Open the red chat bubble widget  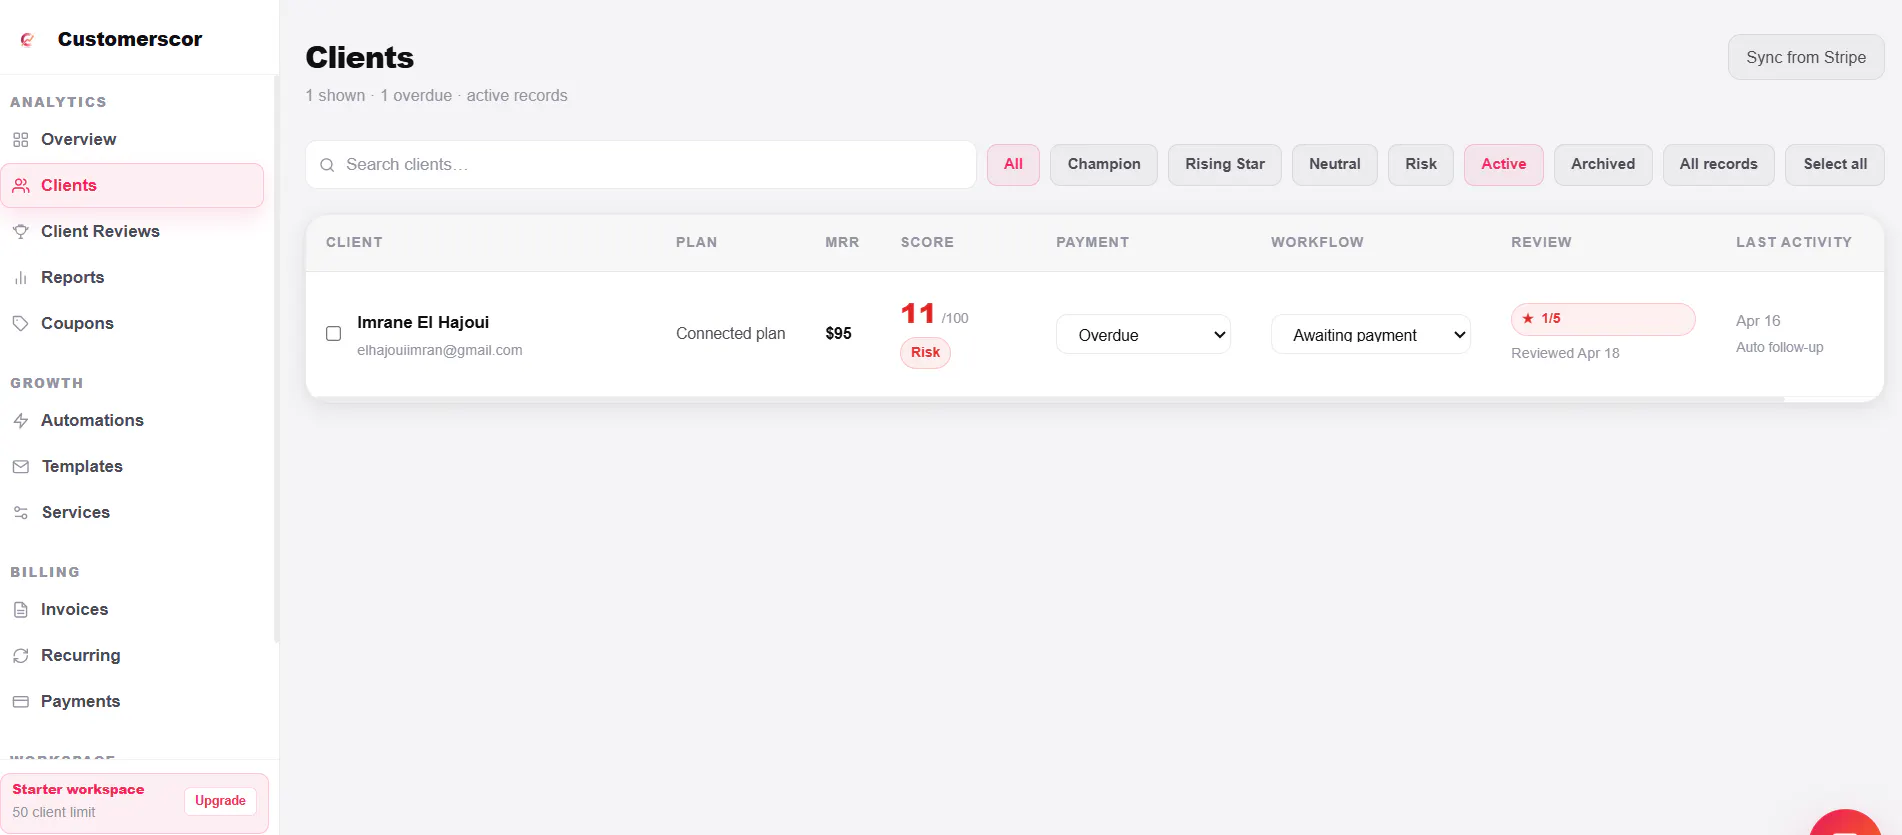click(x=1846, y=822)
